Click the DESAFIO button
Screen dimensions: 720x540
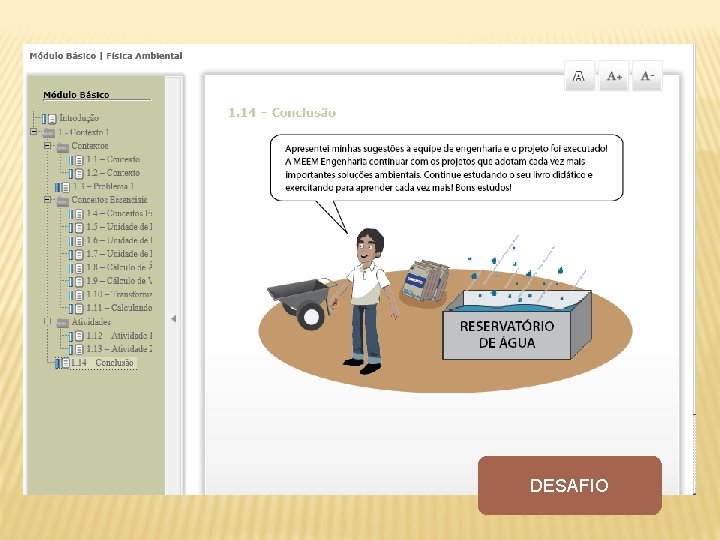(x=569, y=485)
